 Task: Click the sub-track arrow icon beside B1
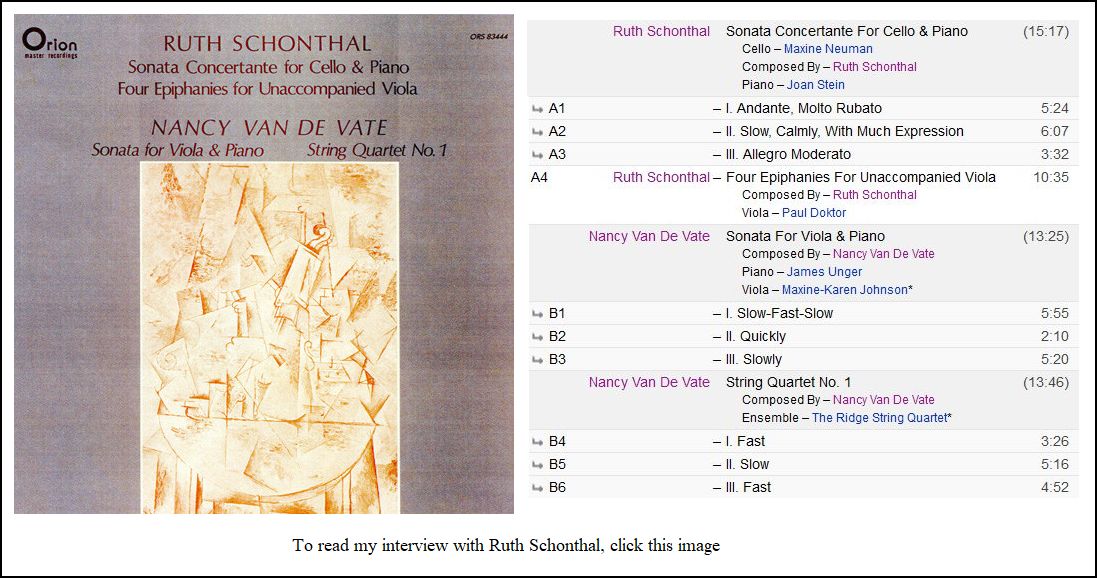point(537,313)
